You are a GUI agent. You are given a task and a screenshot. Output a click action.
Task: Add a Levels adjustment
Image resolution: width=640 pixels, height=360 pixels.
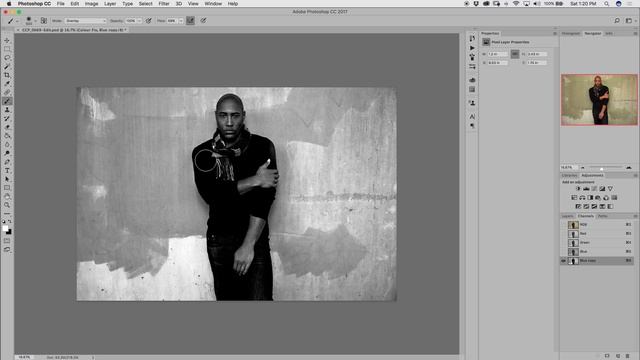[586, 189]
